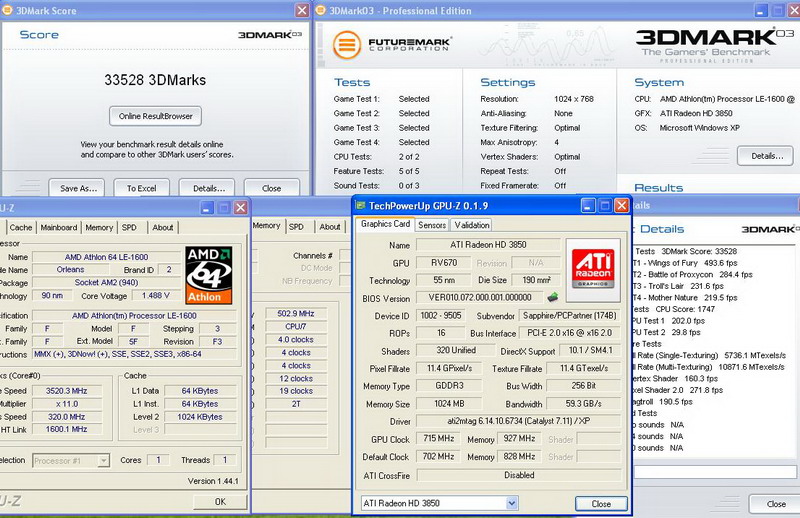The width and height of the screenshot is (800, 518).
Task: Click the ATI Radeon logo in GPU-Z
Action: [593, 269]
